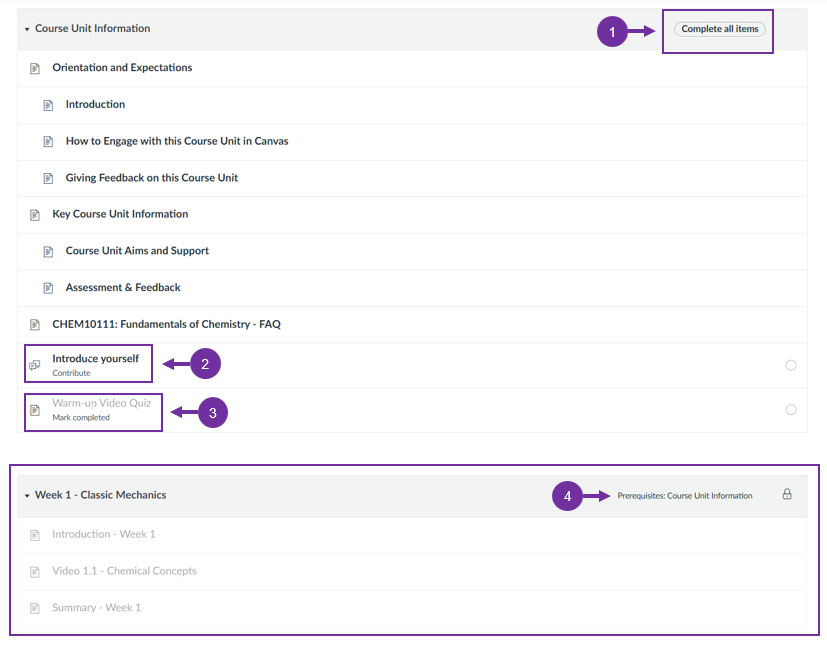Click the discussion icon beside Introduce yourself
Screen dimensions: 827x645
35,365
